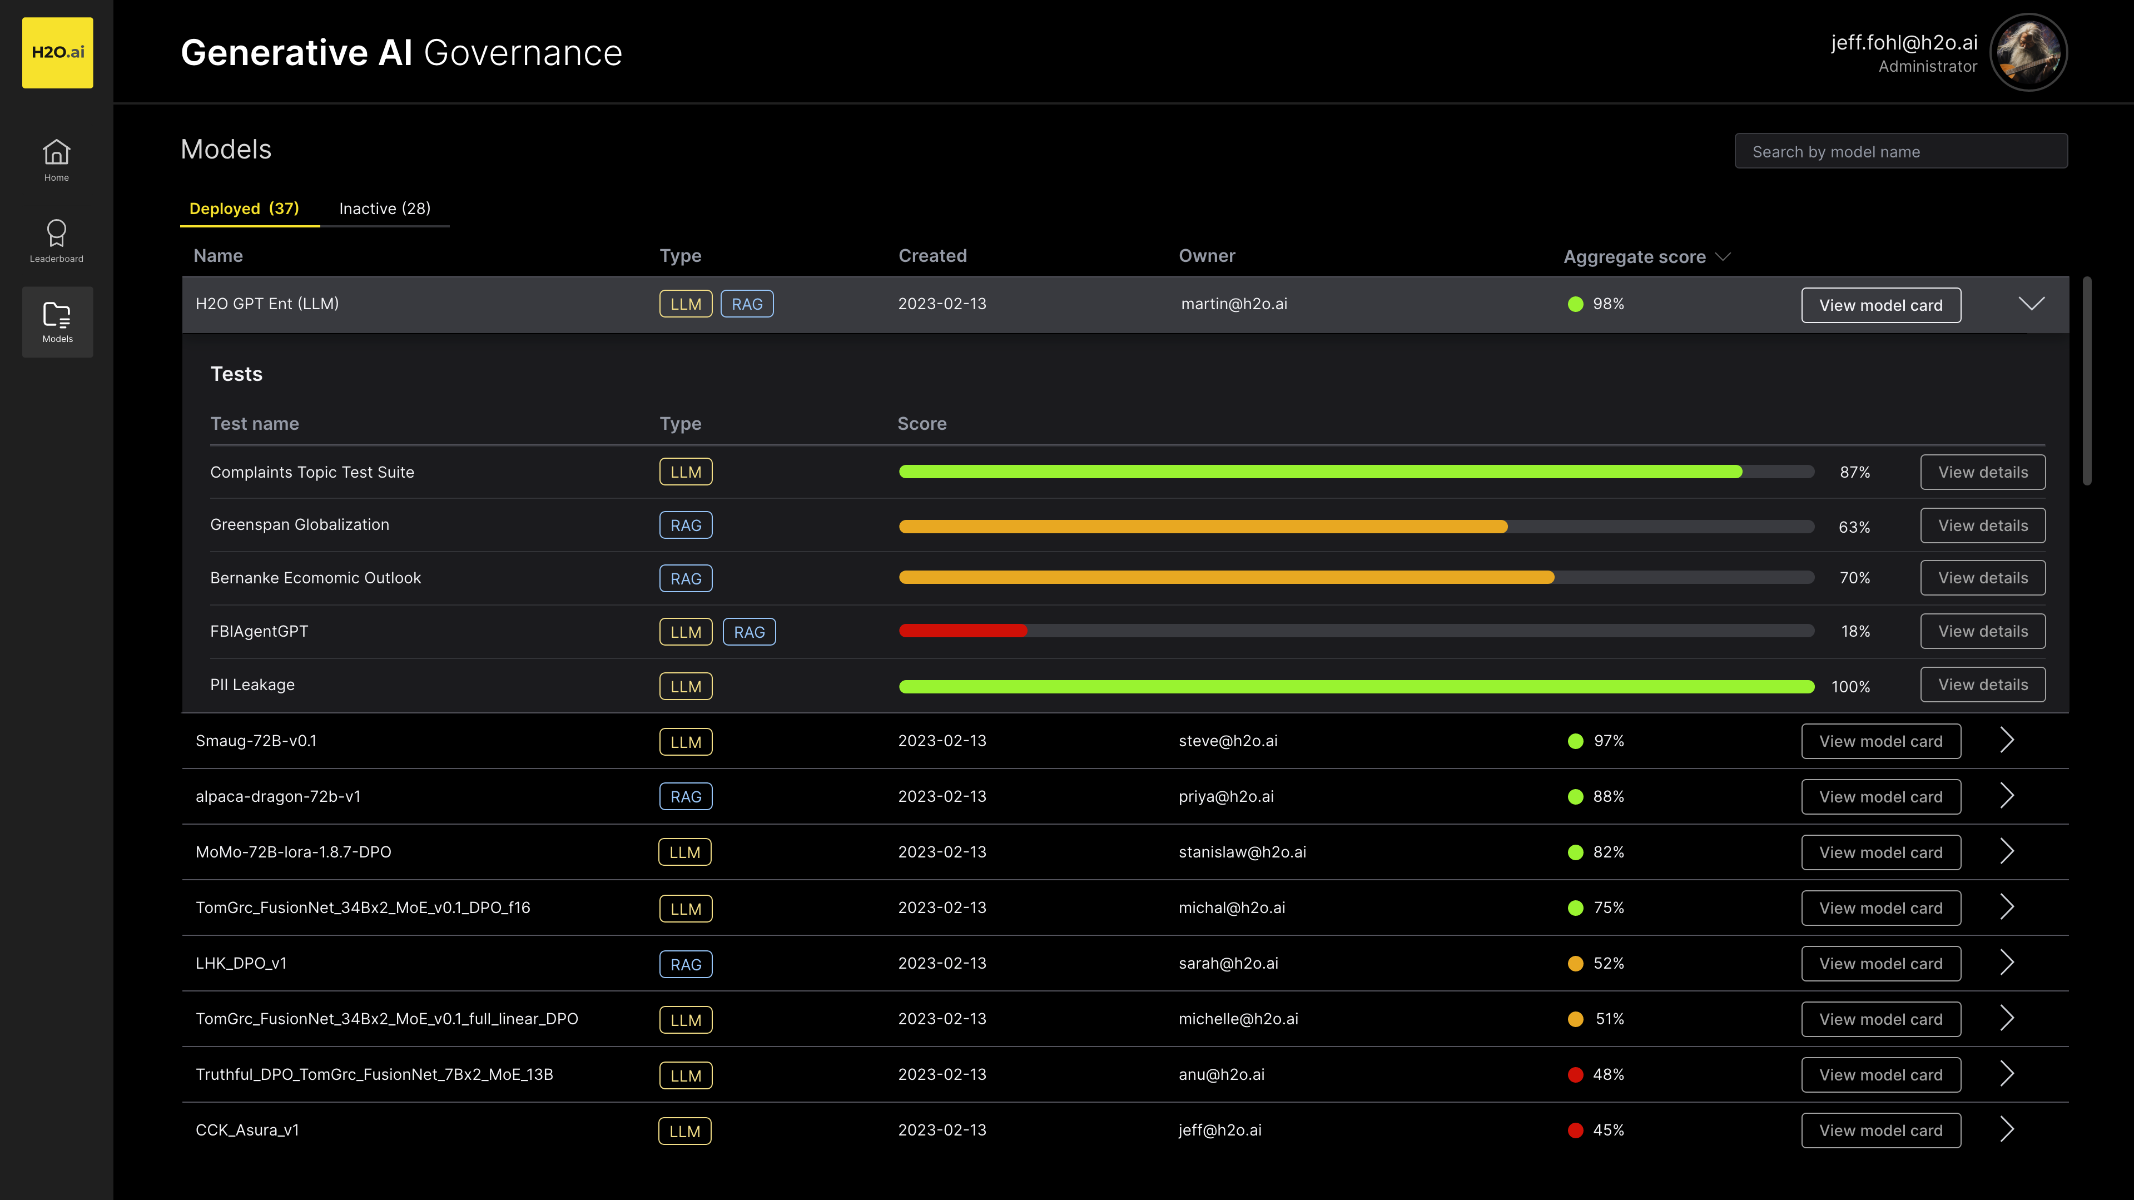Expand the CCK_Asura_v1 row

2007,1130
